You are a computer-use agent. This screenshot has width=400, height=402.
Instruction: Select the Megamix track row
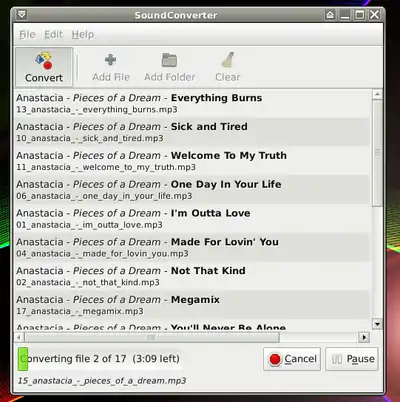[193, 305]
